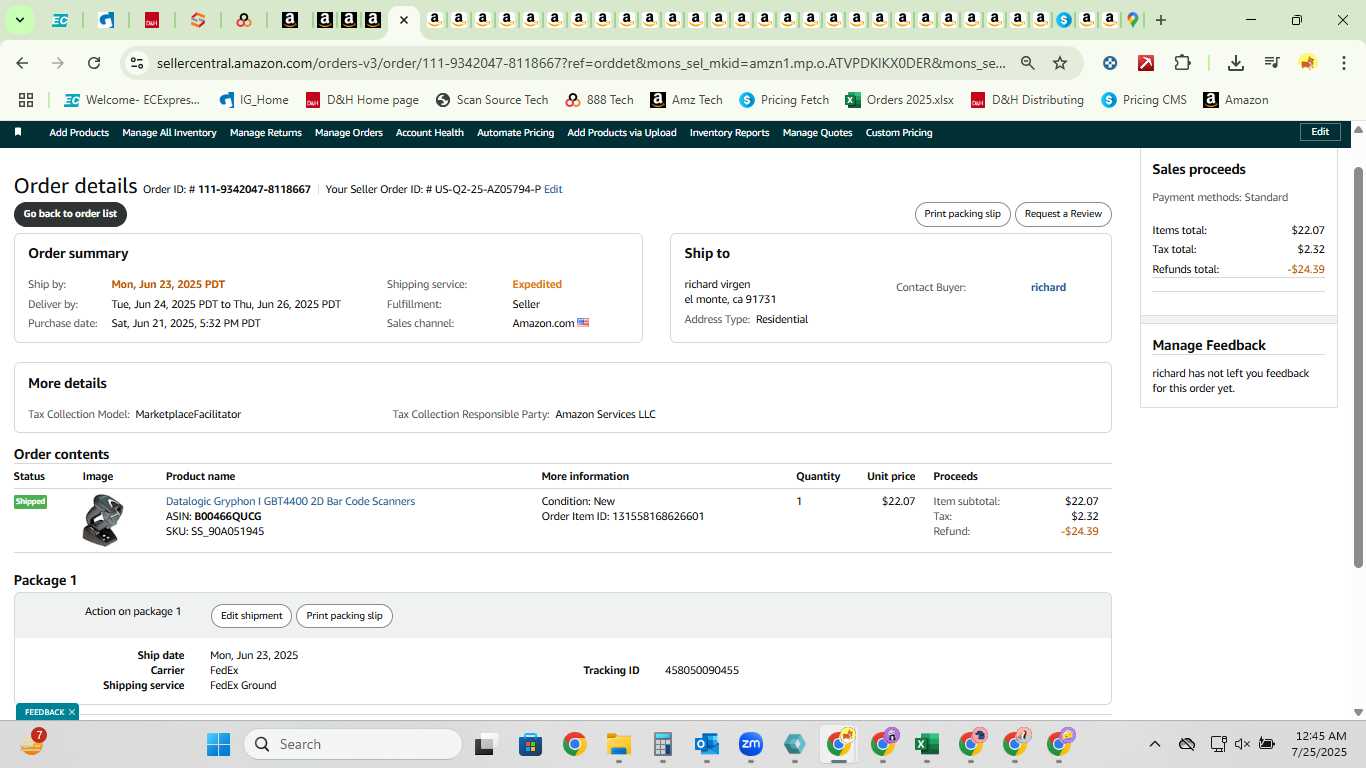The width and height of the screenshot is (1366, 768).
Task: Open Excel from taskbar
Action: click(926, 744)
